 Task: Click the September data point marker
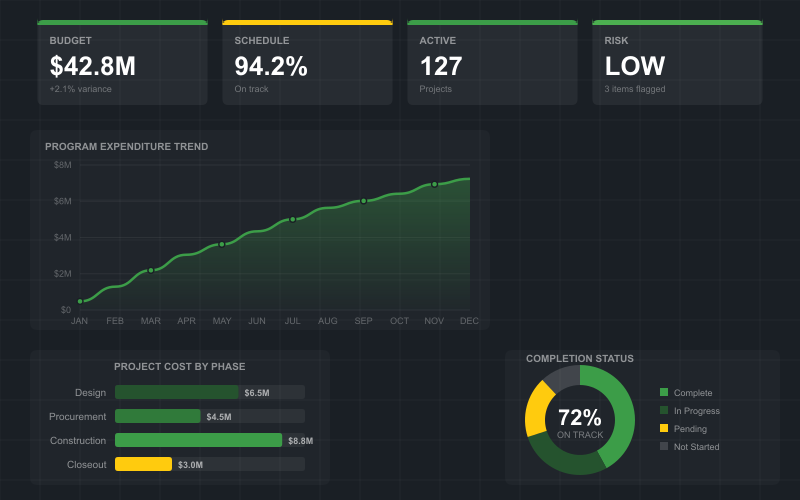click(x=364, y=201)
